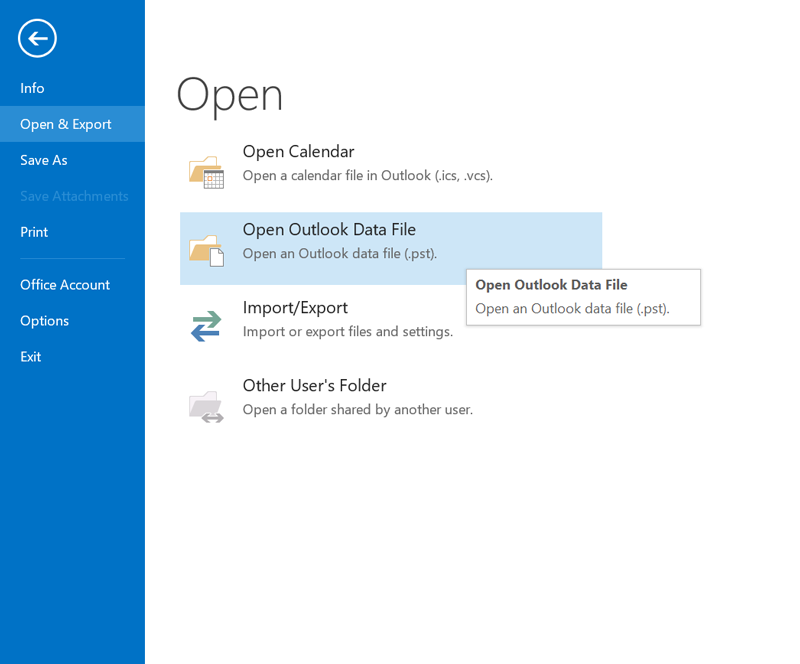Click the Import/Export title

[x=295, y=308]
